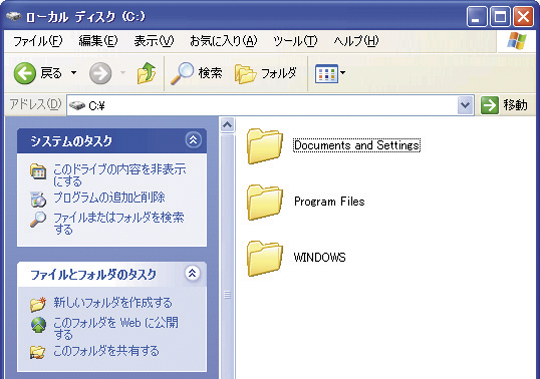Toggle the フォルダ folders pane button

pos(266,73)
